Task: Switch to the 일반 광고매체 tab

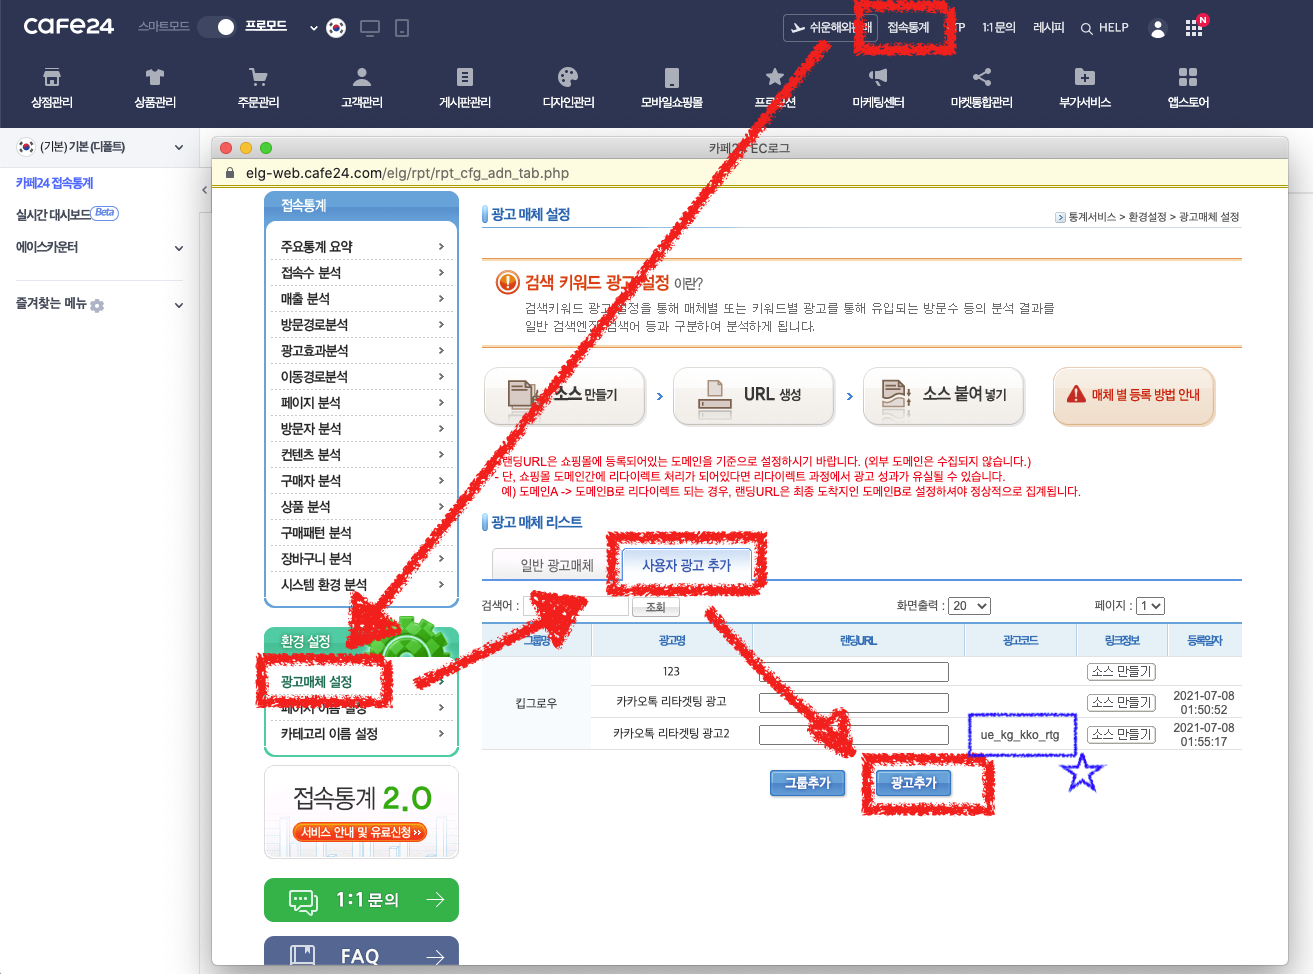Action: [x=556, y=565]
